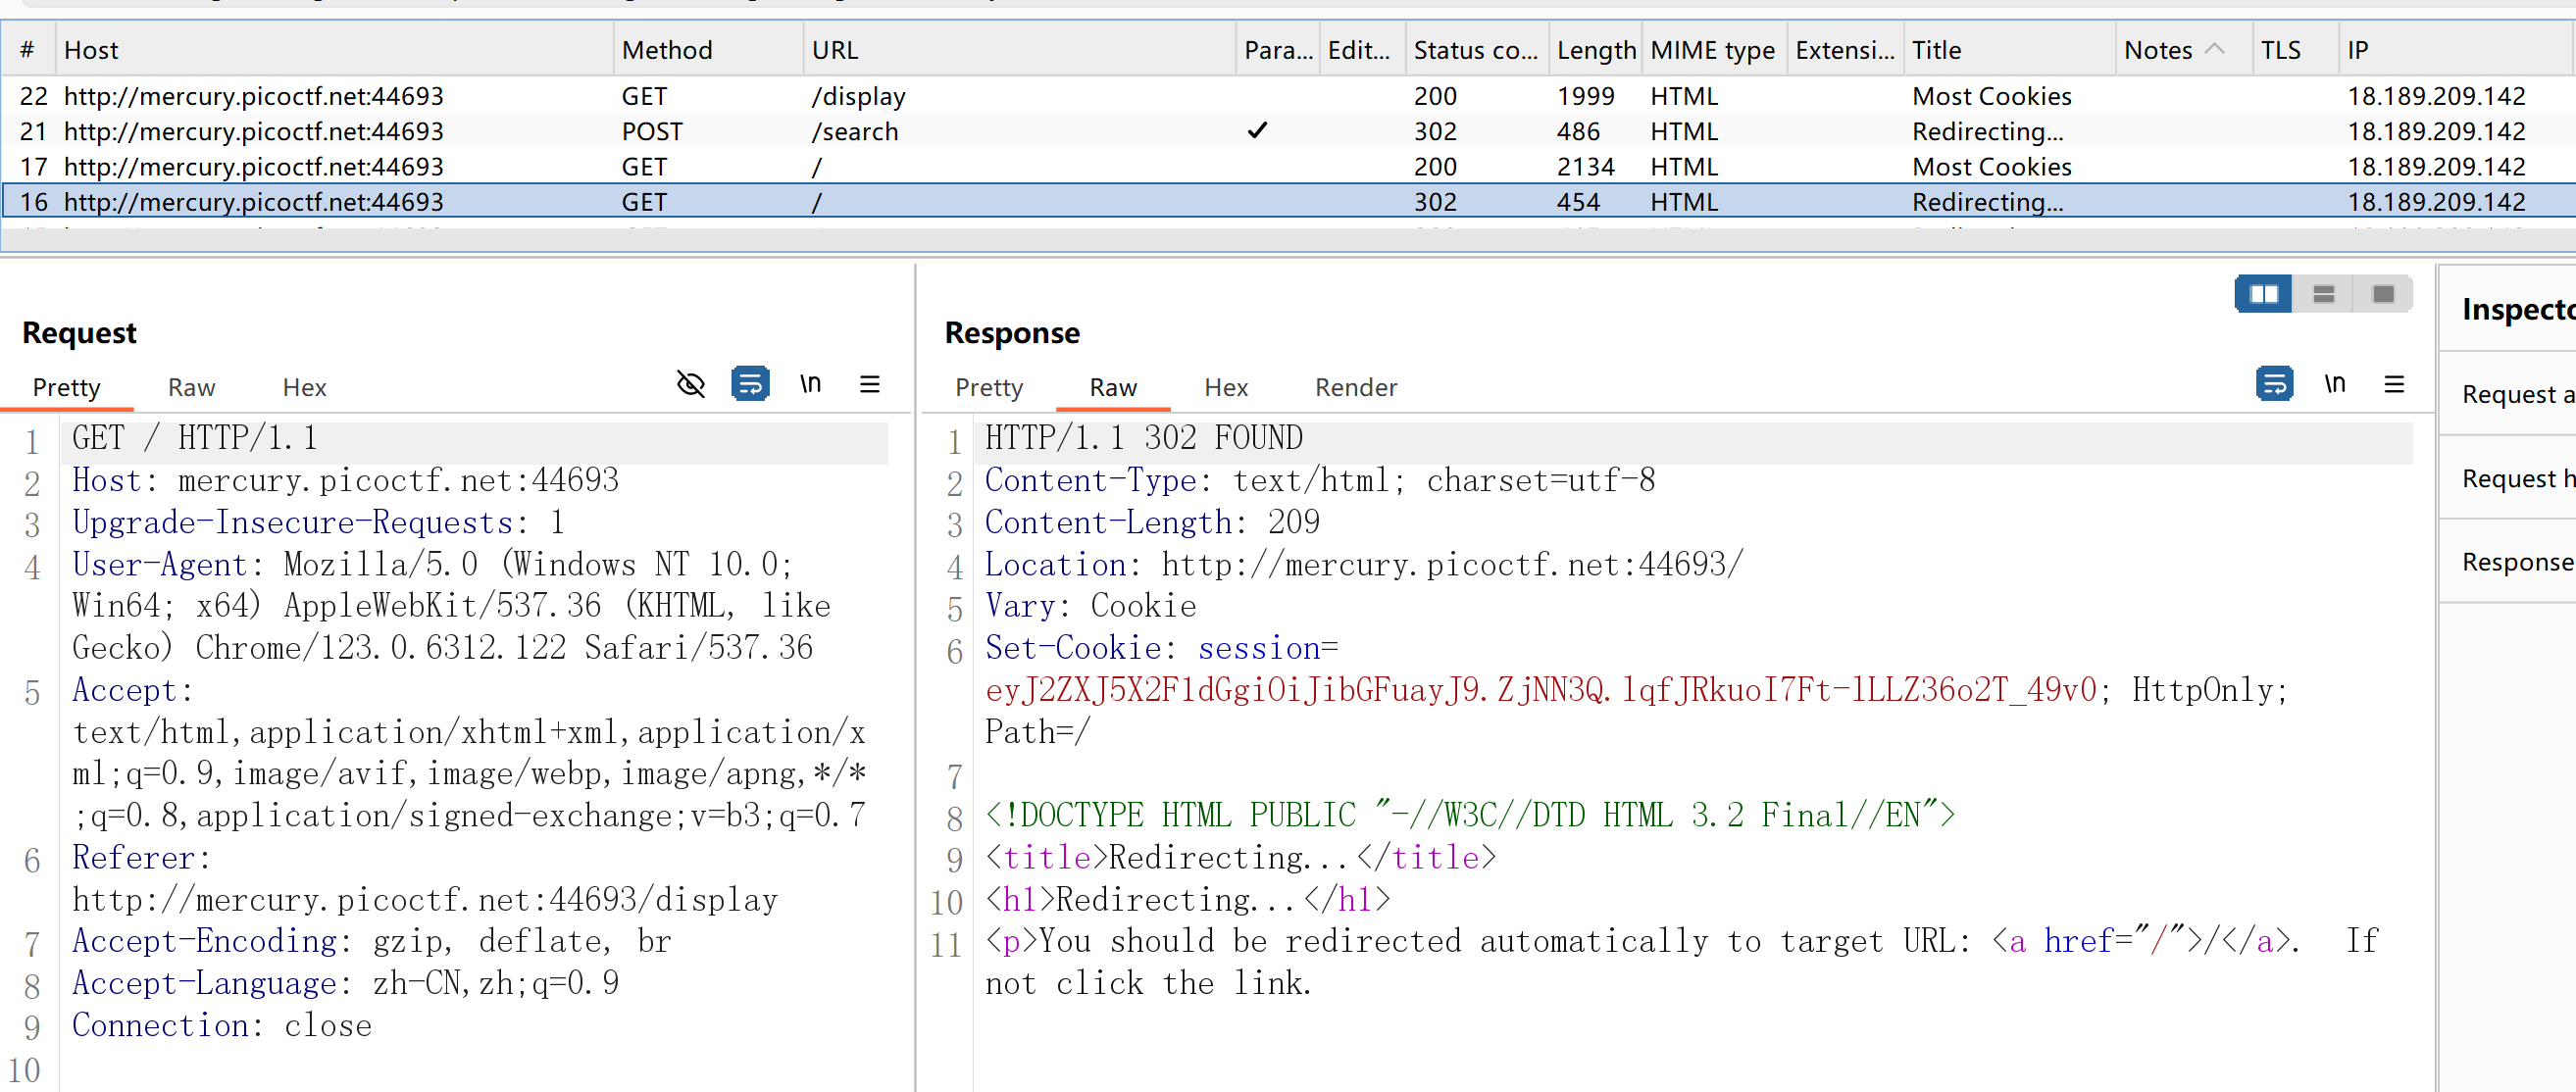This screenshot has width=2576, height=1092.
Task: Click length 2134 in row 17
Action: [x=1585, y=166]
